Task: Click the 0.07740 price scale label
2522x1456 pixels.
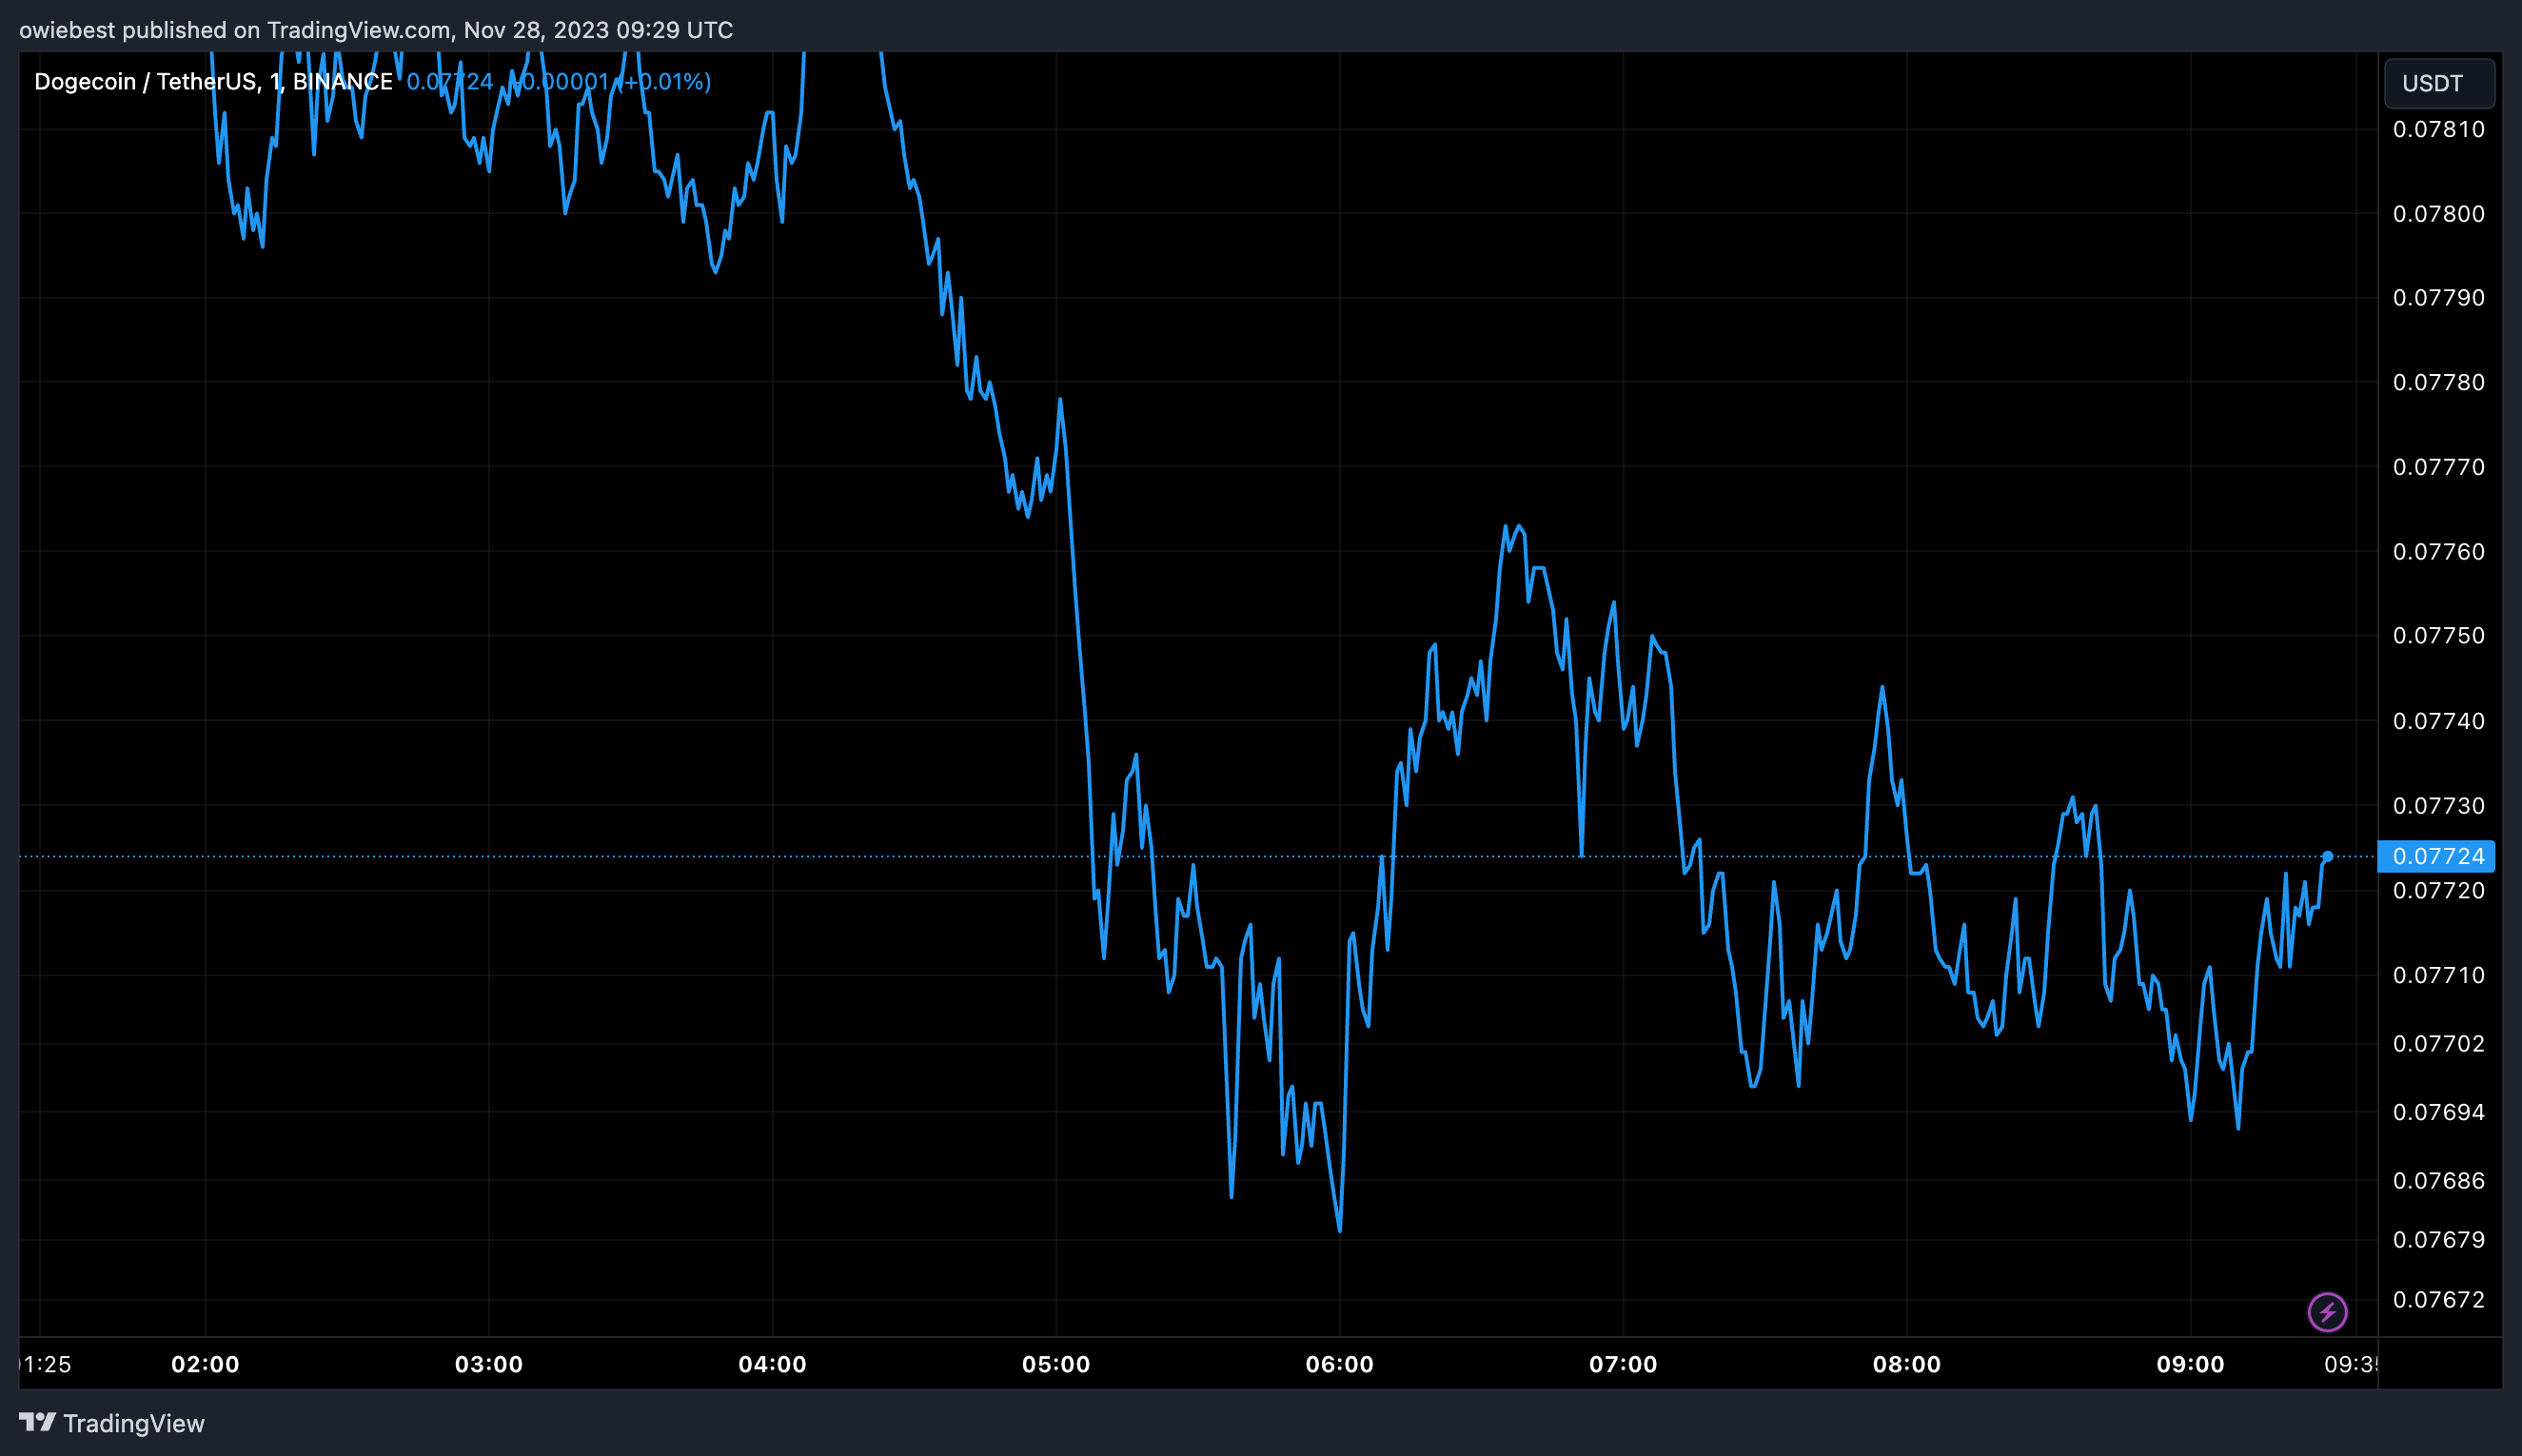Action: click(x=2438, y=720)
